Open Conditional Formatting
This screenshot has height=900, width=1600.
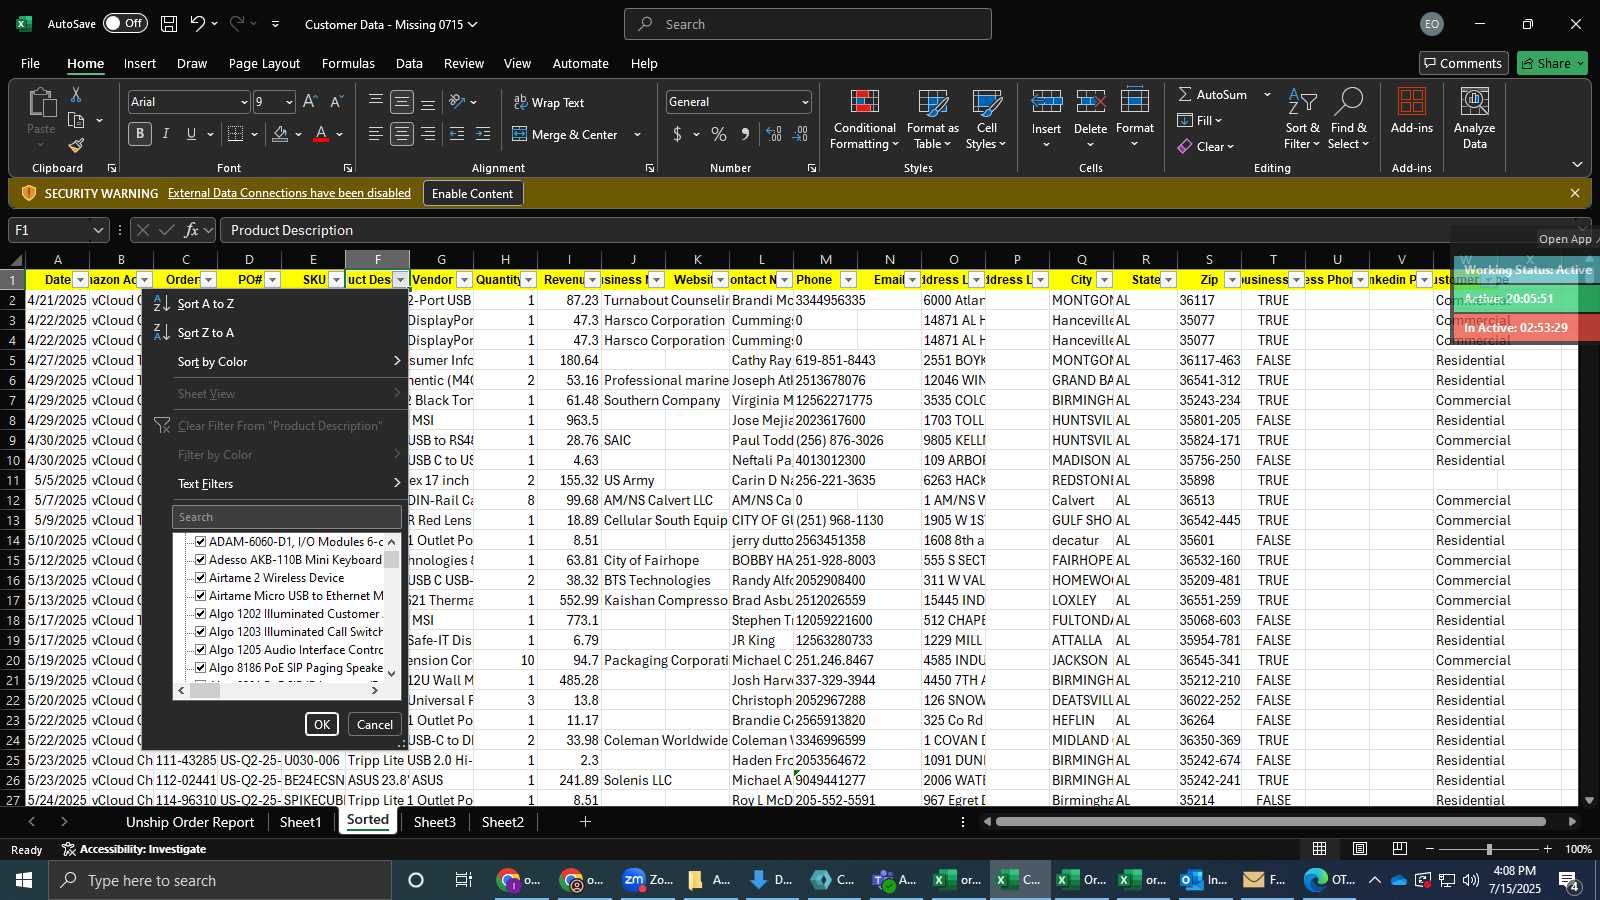tap(864, 120)
